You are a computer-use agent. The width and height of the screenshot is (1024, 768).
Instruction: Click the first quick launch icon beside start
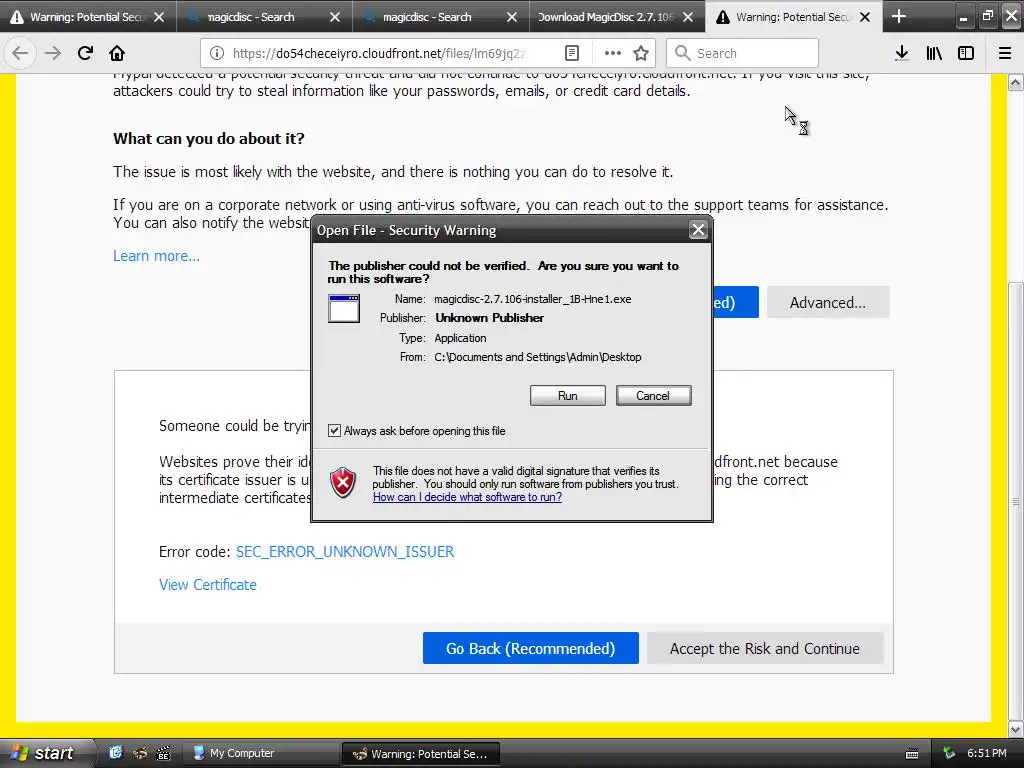[x=116, y=753]
